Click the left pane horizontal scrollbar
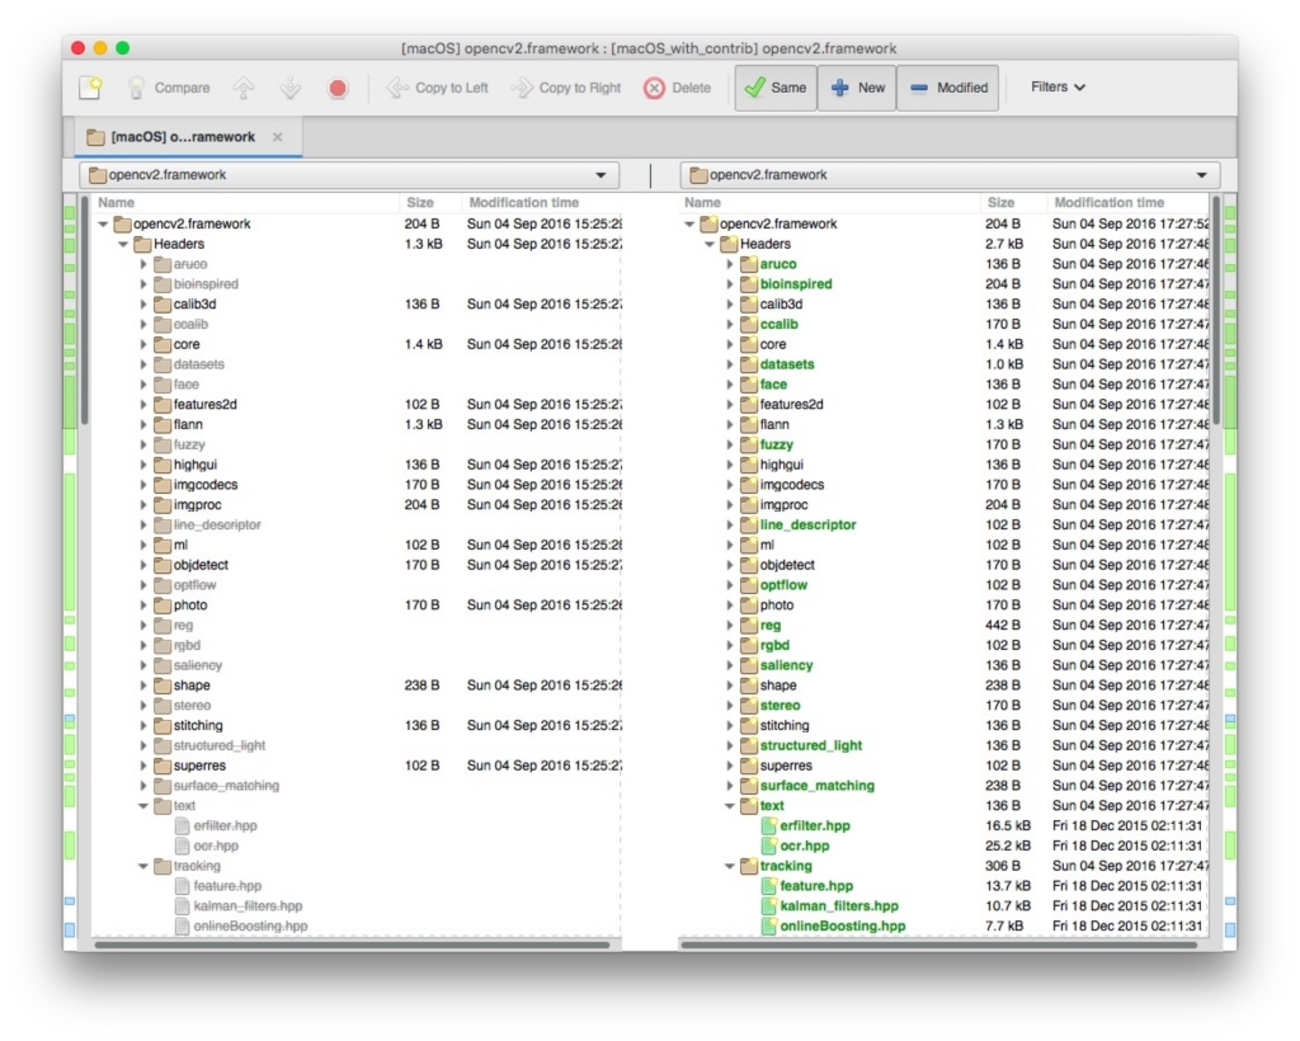This screenshot has height=1041, width=1300. pyautogui.click(x=350, y=944)
